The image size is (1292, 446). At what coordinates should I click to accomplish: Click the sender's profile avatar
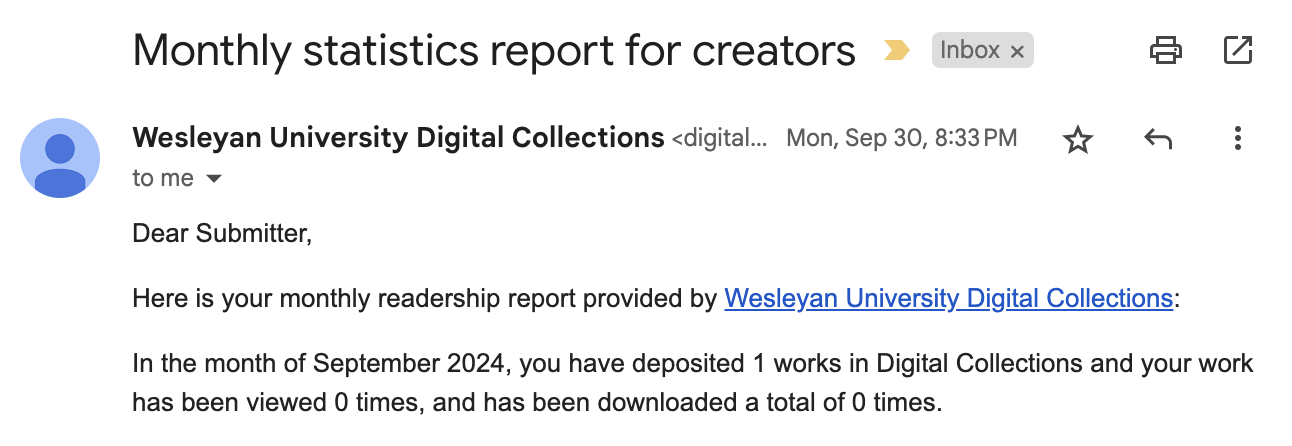60,158
